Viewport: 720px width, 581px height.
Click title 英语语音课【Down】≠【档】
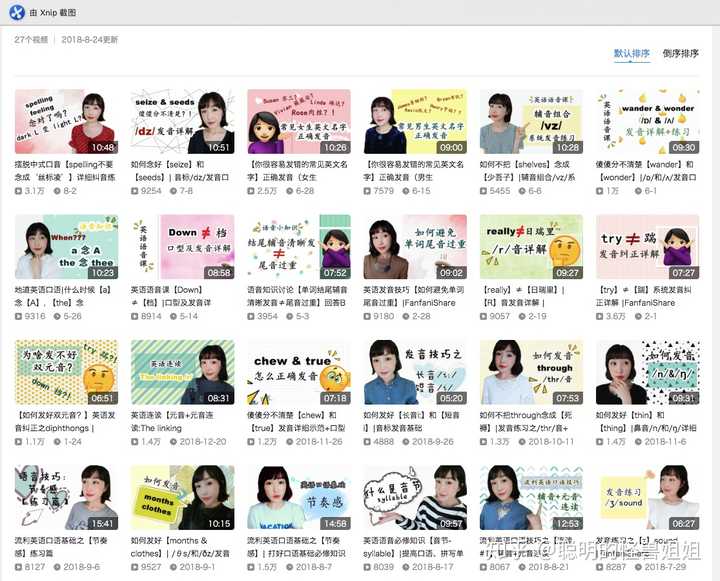pyautogui.click(x=171, y=296)
